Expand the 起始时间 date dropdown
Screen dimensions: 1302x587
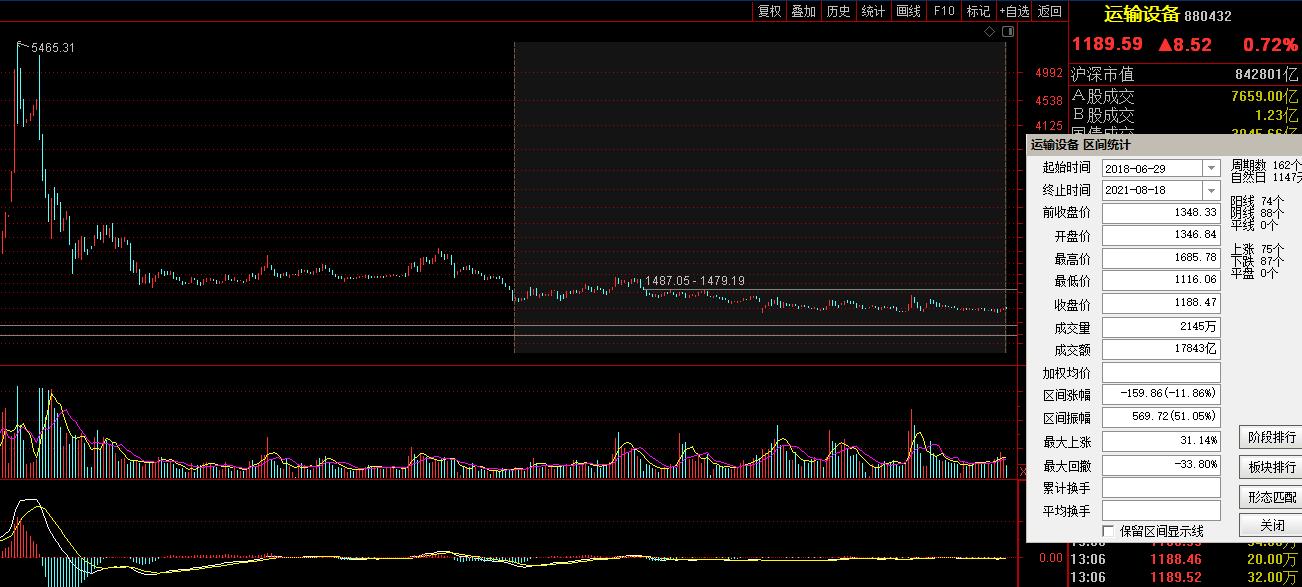[1212, 169]
